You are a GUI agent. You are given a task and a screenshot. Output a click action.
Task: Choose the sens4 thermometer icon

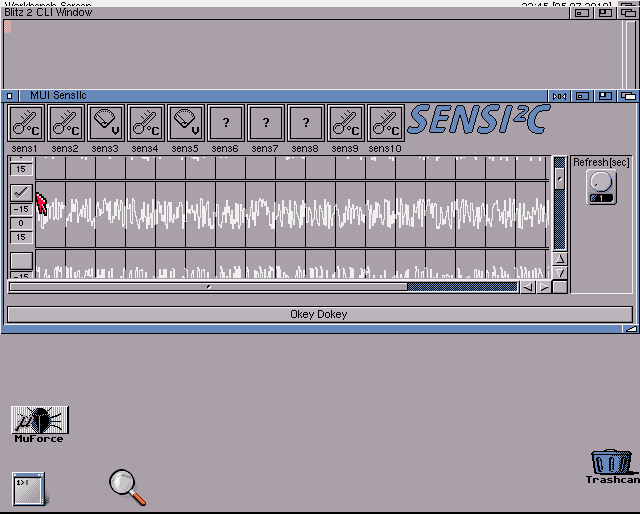(145, 124)
